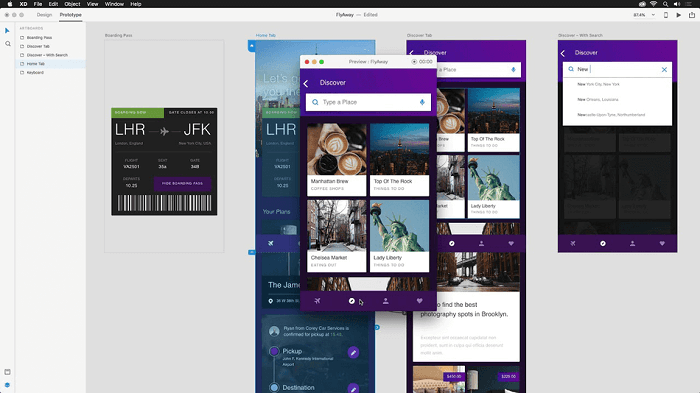This screenshot has width=700, height=393.
Task: Click the New York City suggestion in the search results
Action: point(598,84)
